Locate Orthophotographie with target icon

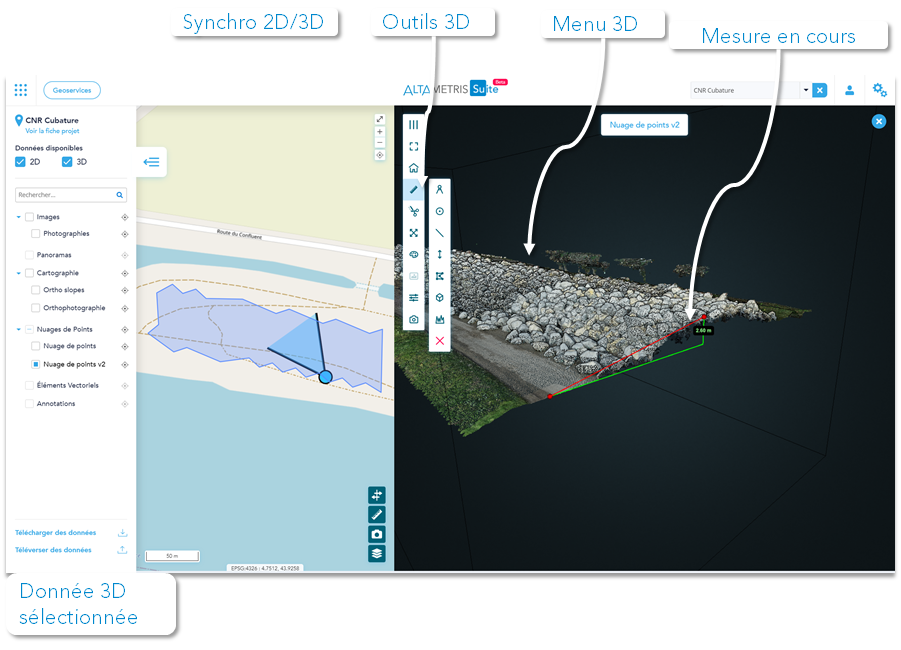click(x=125, y=309)
